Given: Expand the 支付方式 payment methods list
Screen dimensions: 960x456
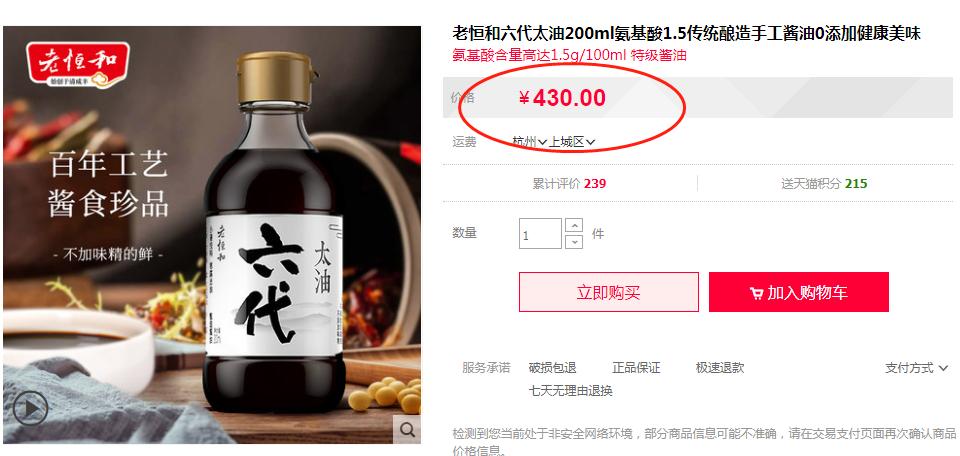Looking at the screenshot, I should coord(916,368).
